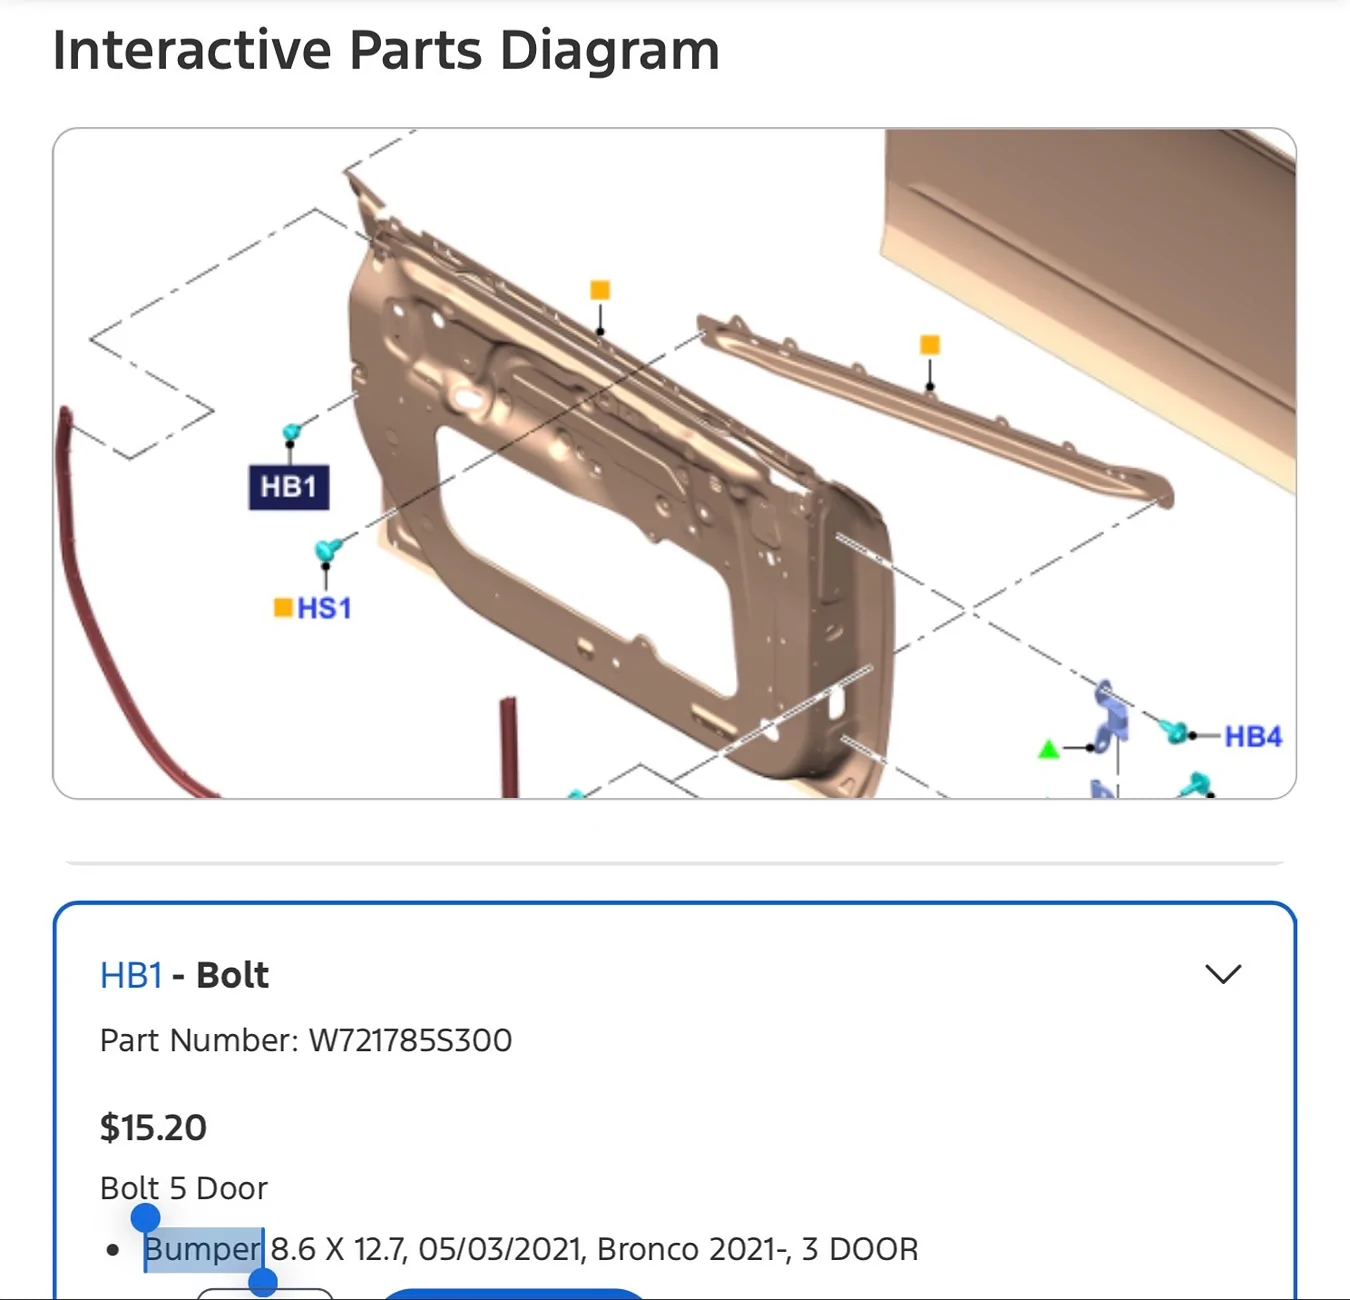The width and height of the screenshot is (1350, 1300).
Task: Select the HS1 callout label
Action: [x=324, y=608]
